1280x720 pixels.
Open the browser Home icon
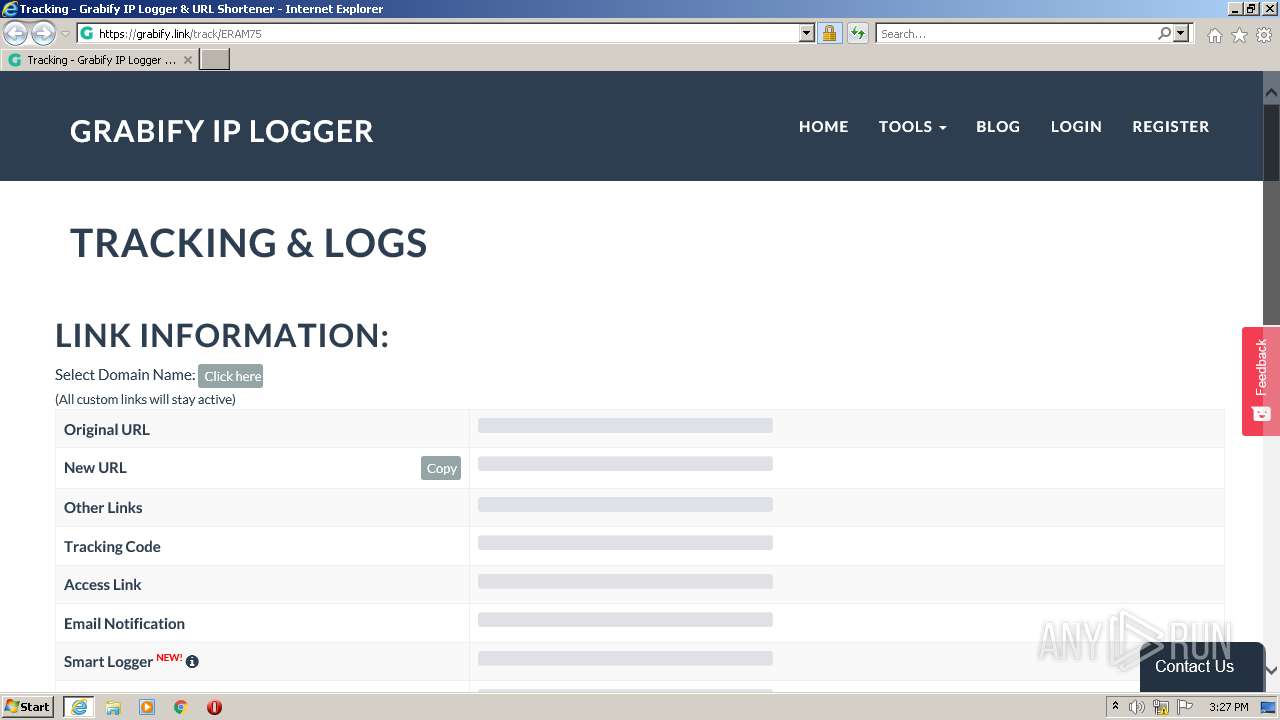1214,35
